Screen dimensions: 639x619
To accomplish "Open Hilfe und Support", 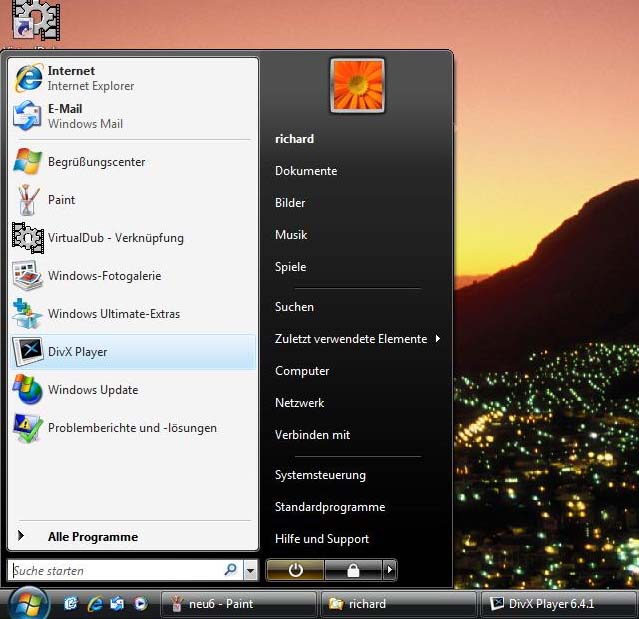I will click(x=322, y=539).
